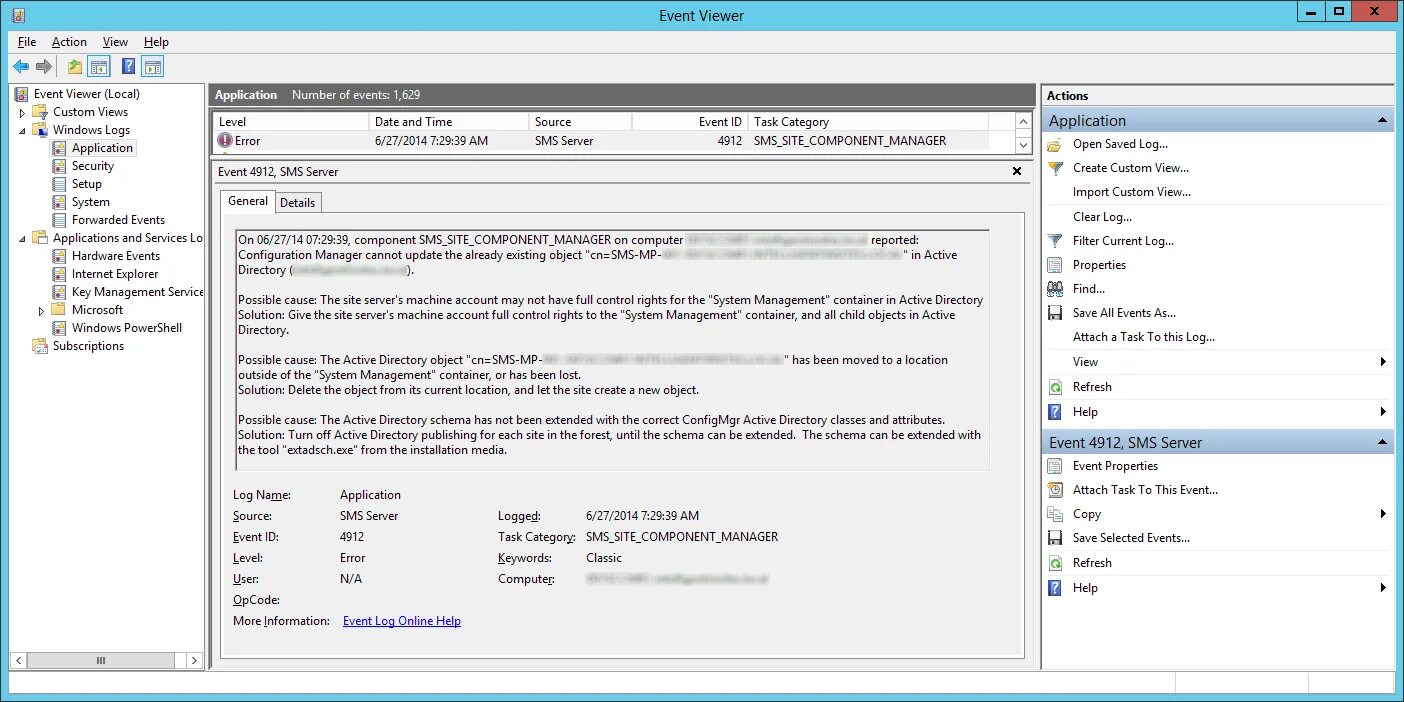Click the tree pane horizontal scrollbar right arrow
1404x702 pixels.
(x=195, y=661)
